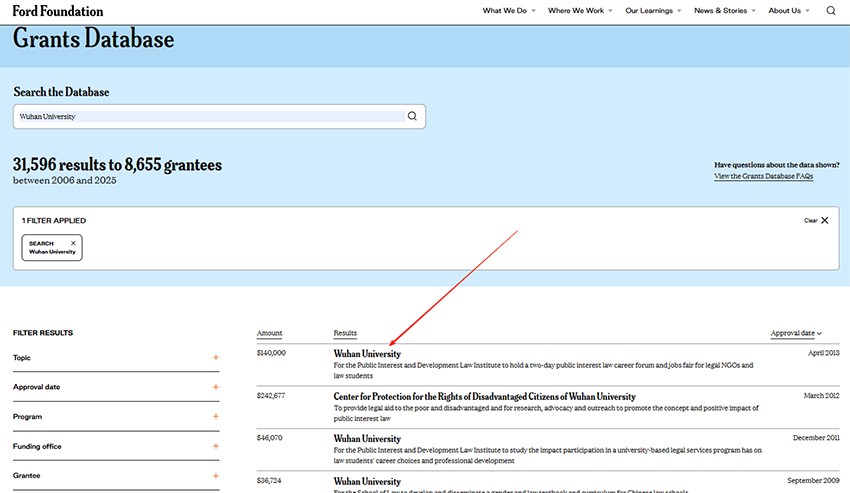850x493 pixels.
Task: Open the site search magnifier in header
Action: click(x=830, y=10)
